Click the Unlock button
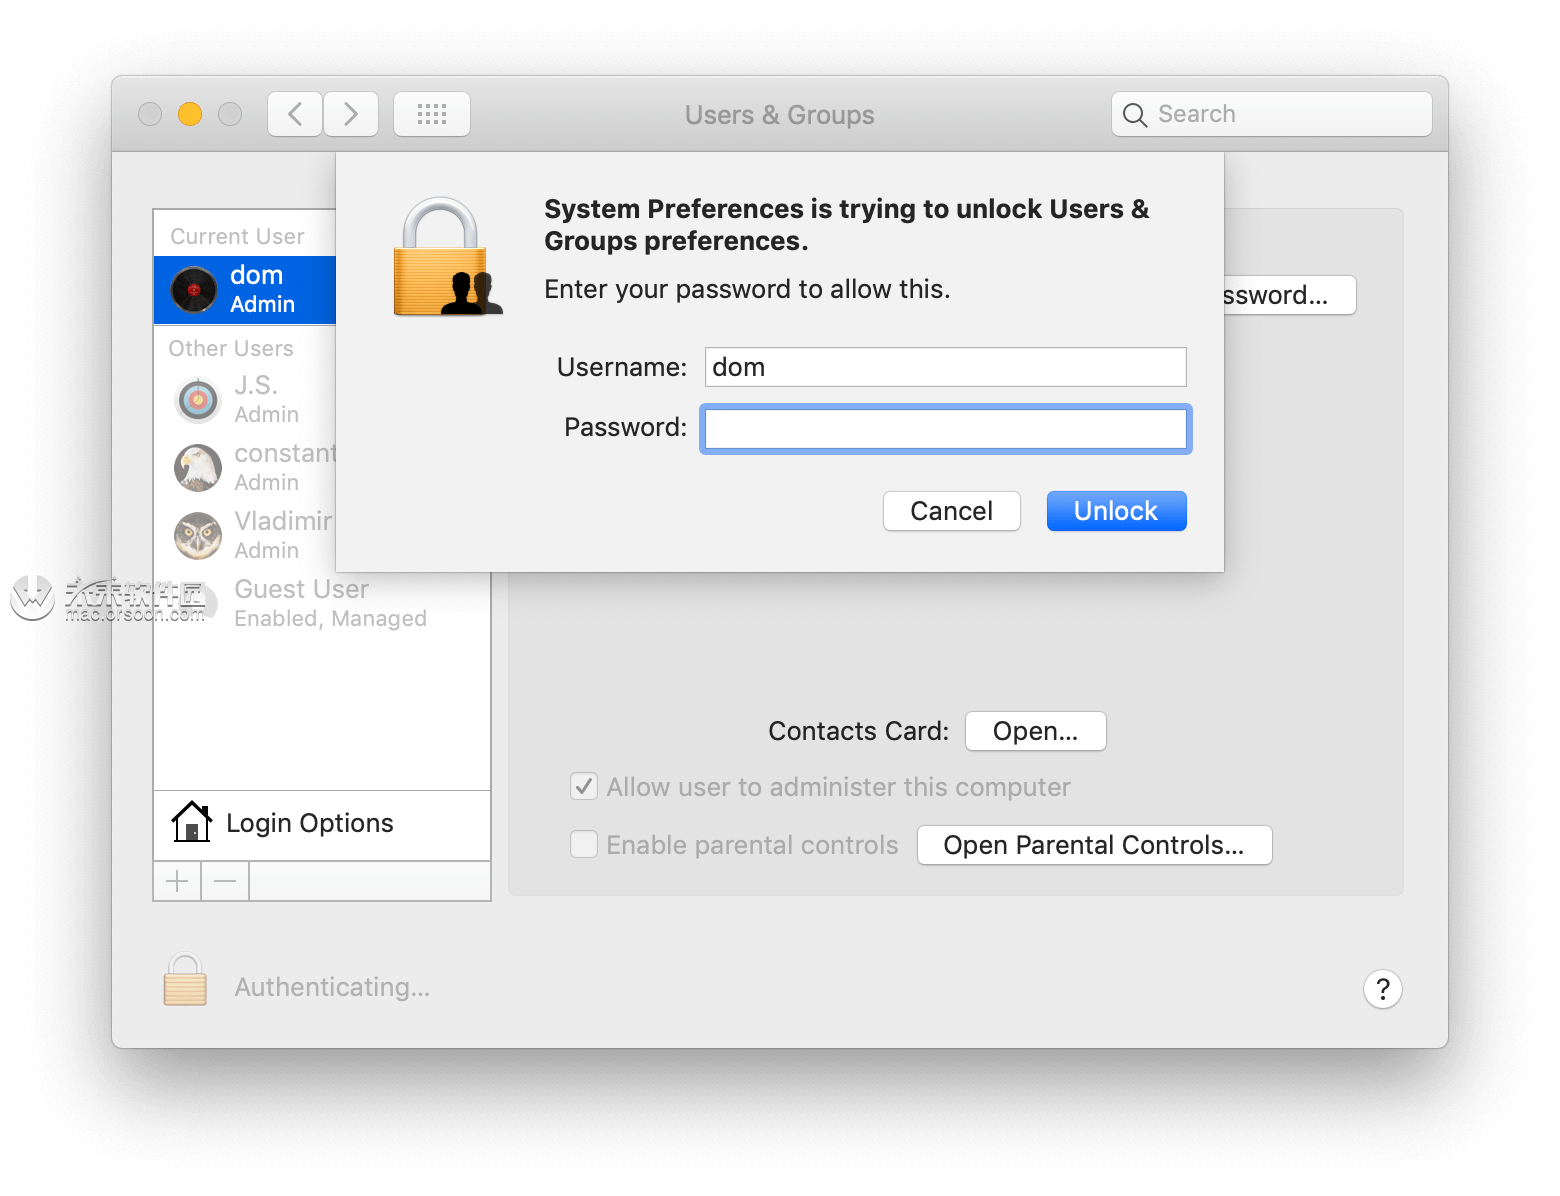 click(x=1116, y=511)
